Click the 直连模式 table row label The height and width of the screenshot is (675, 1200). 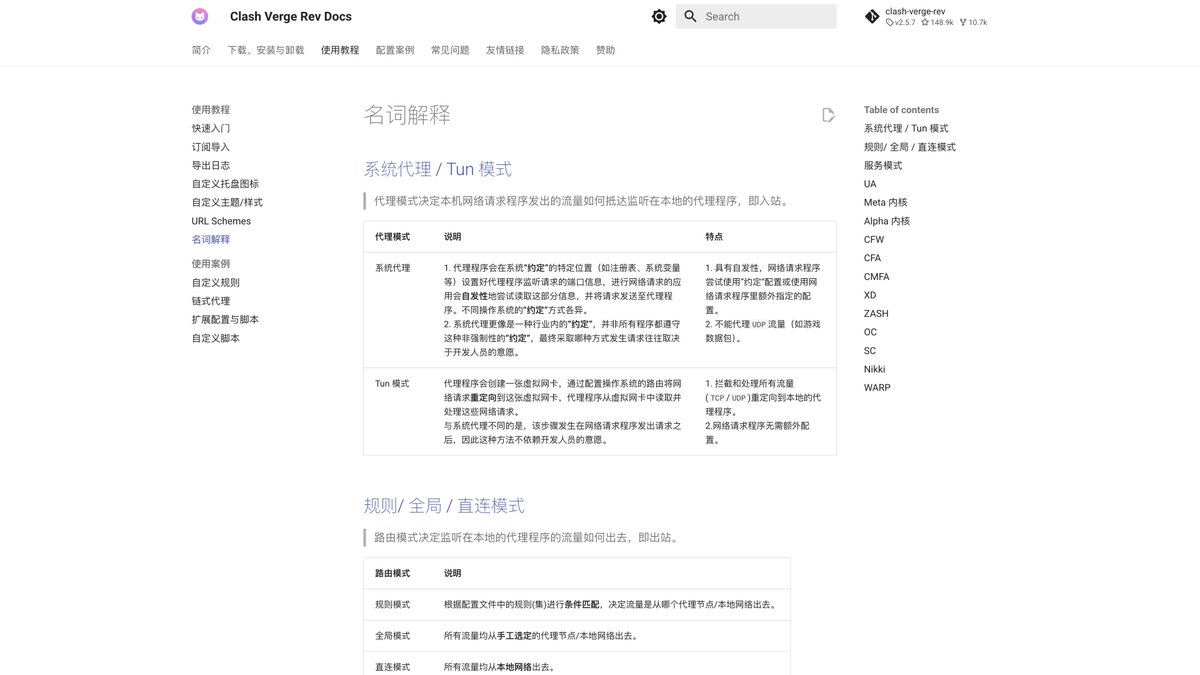coord(393,666)
